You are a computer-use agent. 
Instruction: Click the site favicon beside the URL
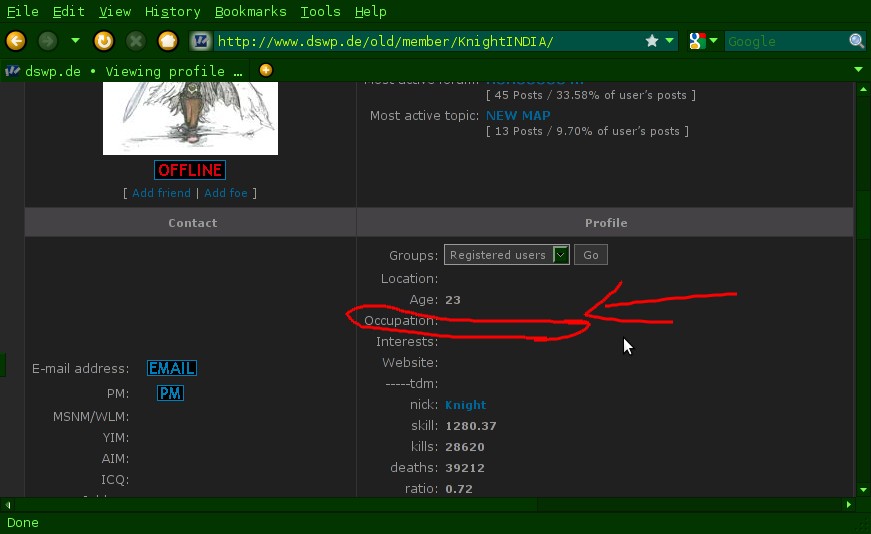tap(201, 41)
